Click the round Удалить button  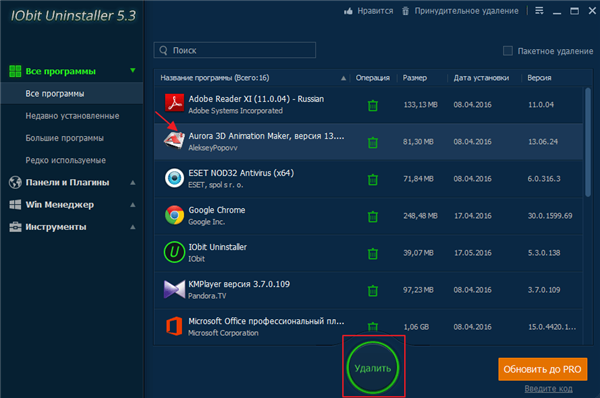tap(373, 368)
